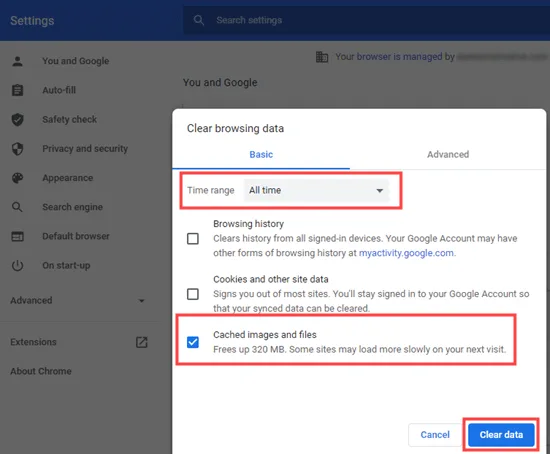550x454 pixels.
Task: Click the You and Google person icon
Action: coord(17,61)
